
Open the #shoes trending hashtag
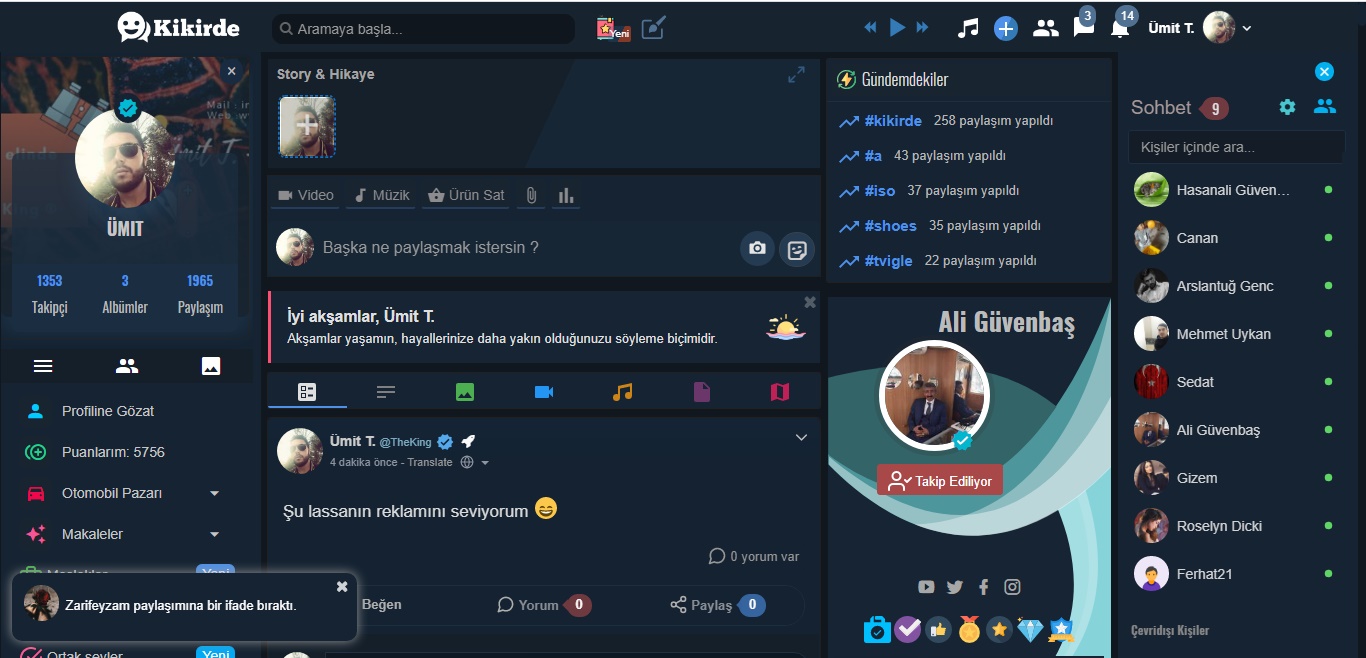point(891,226)
